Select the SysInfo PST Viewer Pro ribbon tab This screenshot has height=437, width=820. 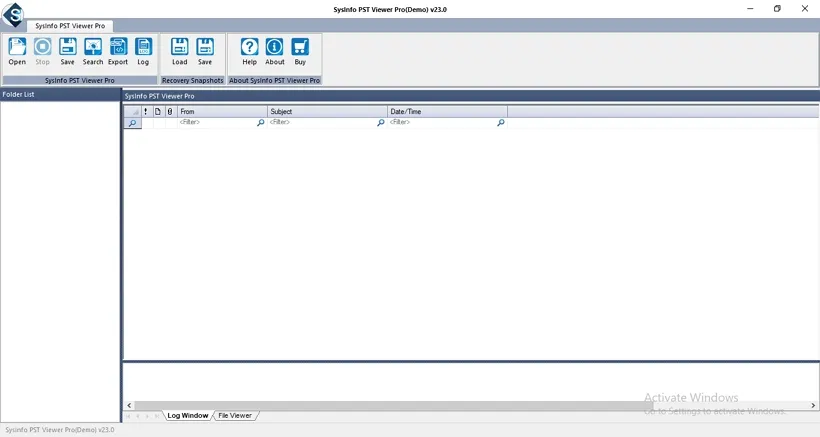click(70, 26)
